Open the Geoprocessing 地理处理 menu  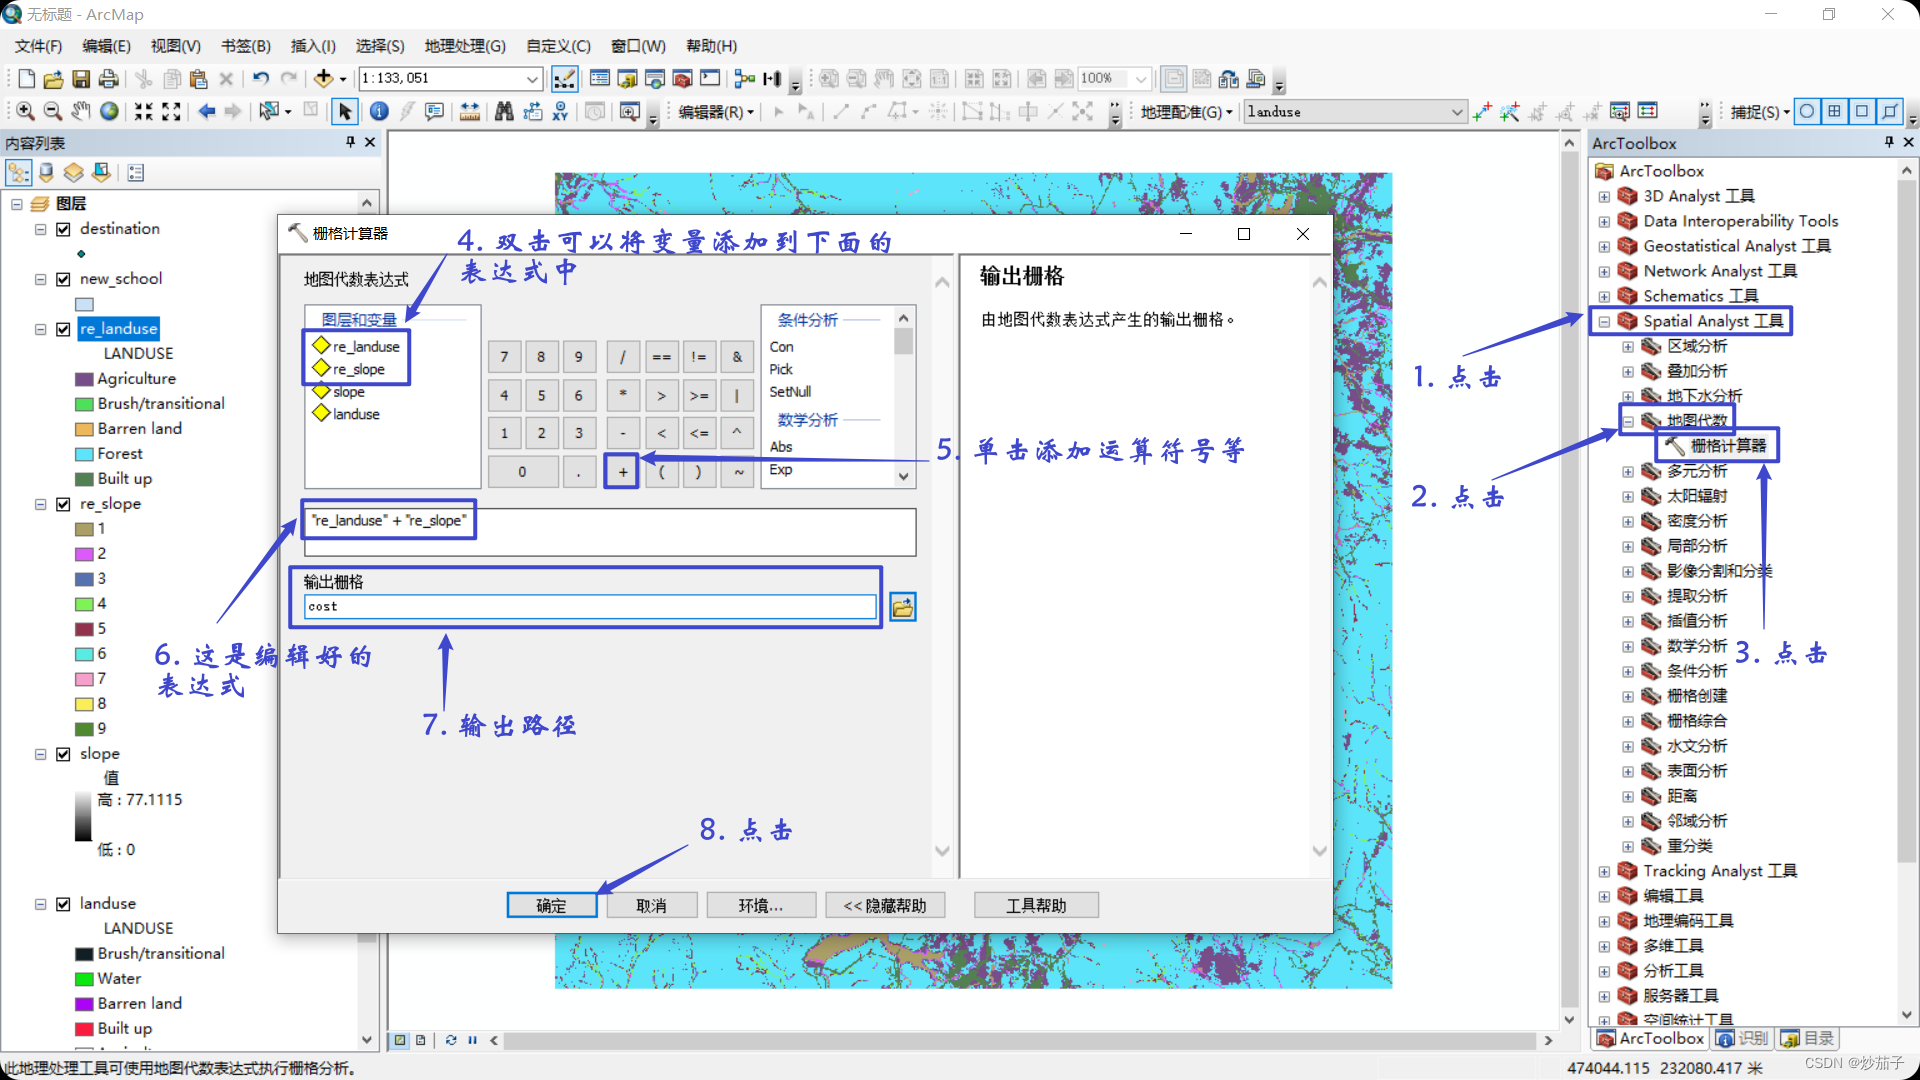pos(464,46)
